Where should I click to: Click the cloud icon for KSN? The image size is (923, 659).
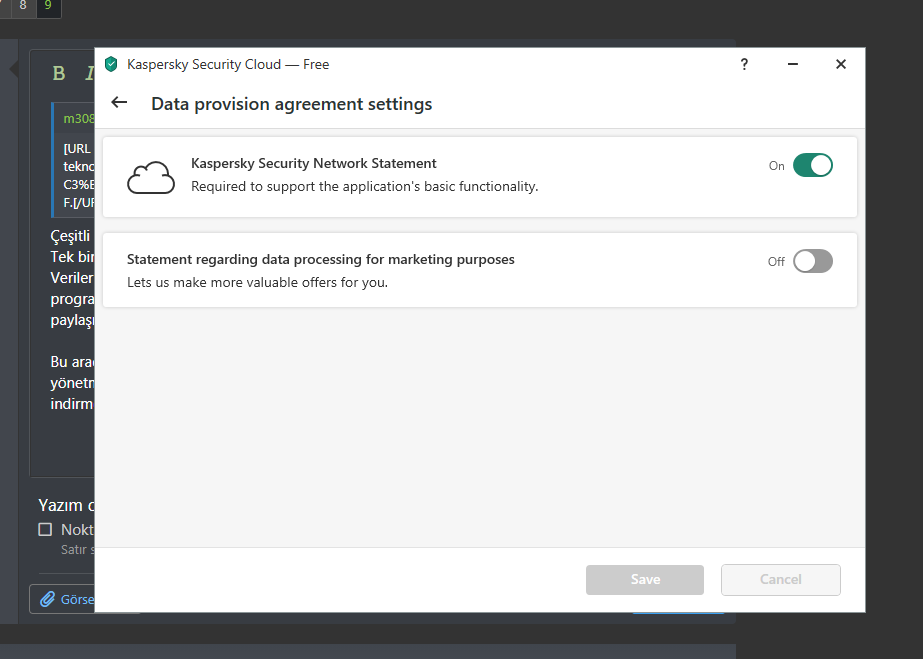pyautogui.click(x=151, y=177)
